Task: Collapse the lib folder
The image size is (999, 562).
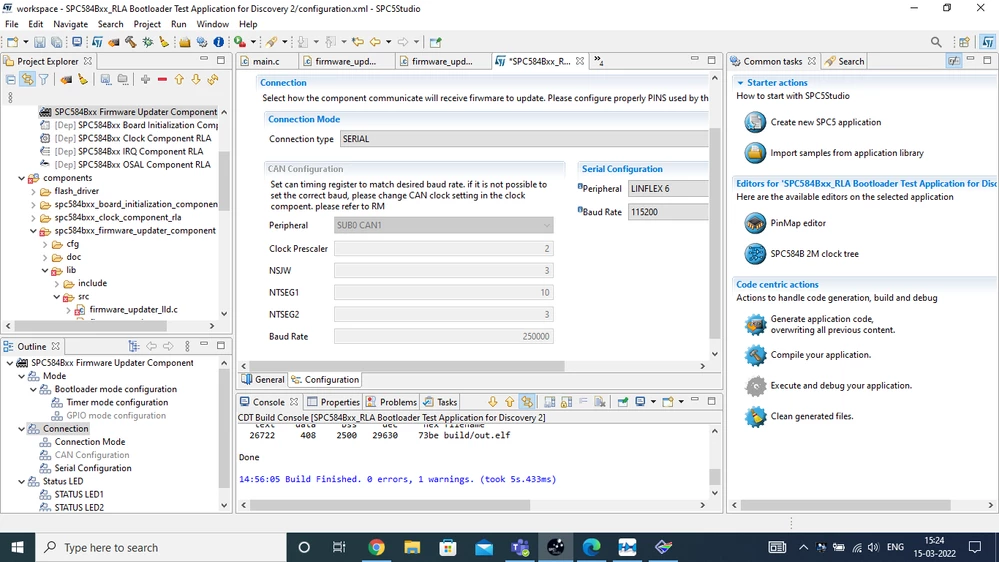Action: [45, 270]
